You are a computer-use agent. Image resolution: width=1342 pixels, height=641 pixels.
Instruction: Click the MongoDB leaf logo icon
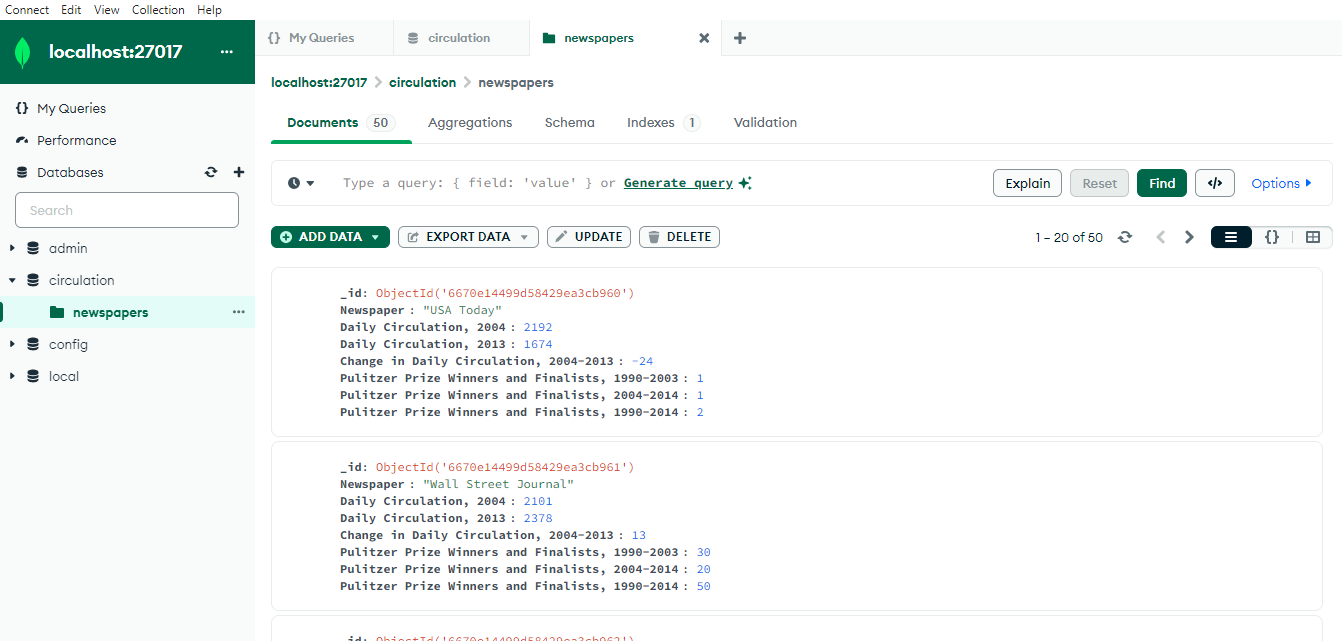[x=23, y=52]
